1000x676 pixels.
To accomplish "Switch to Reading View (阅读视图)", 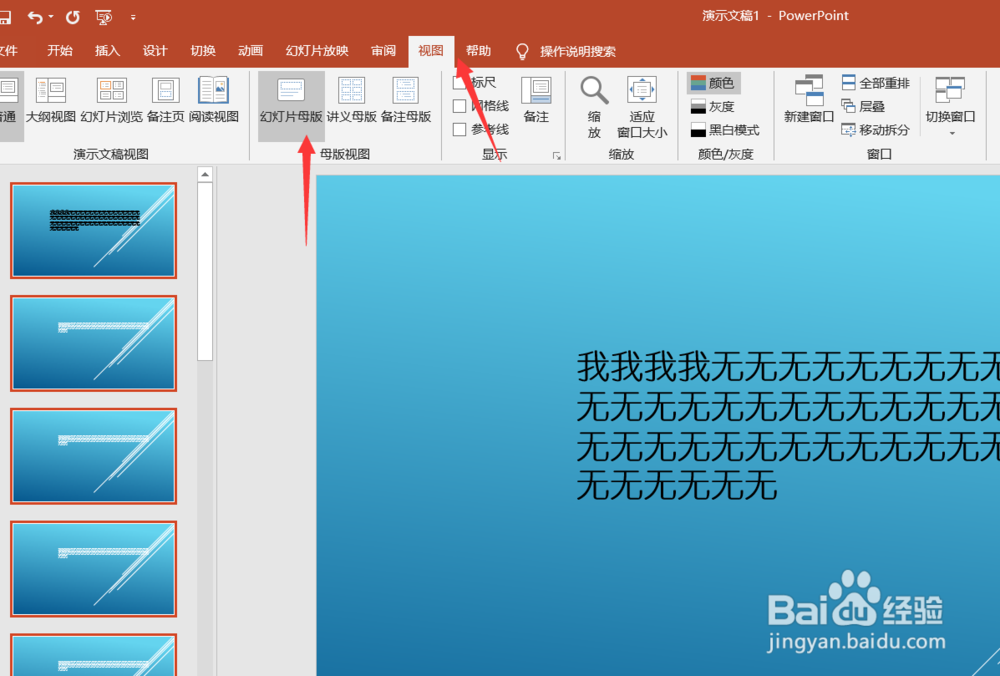I will coord(214,99).
